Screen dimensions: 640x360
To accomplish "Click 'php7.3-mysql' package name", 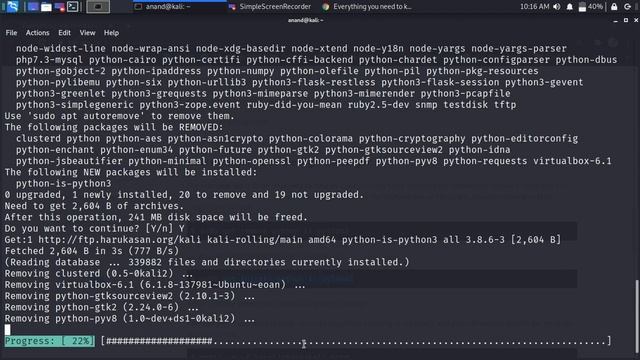I will tap(49, 60).
